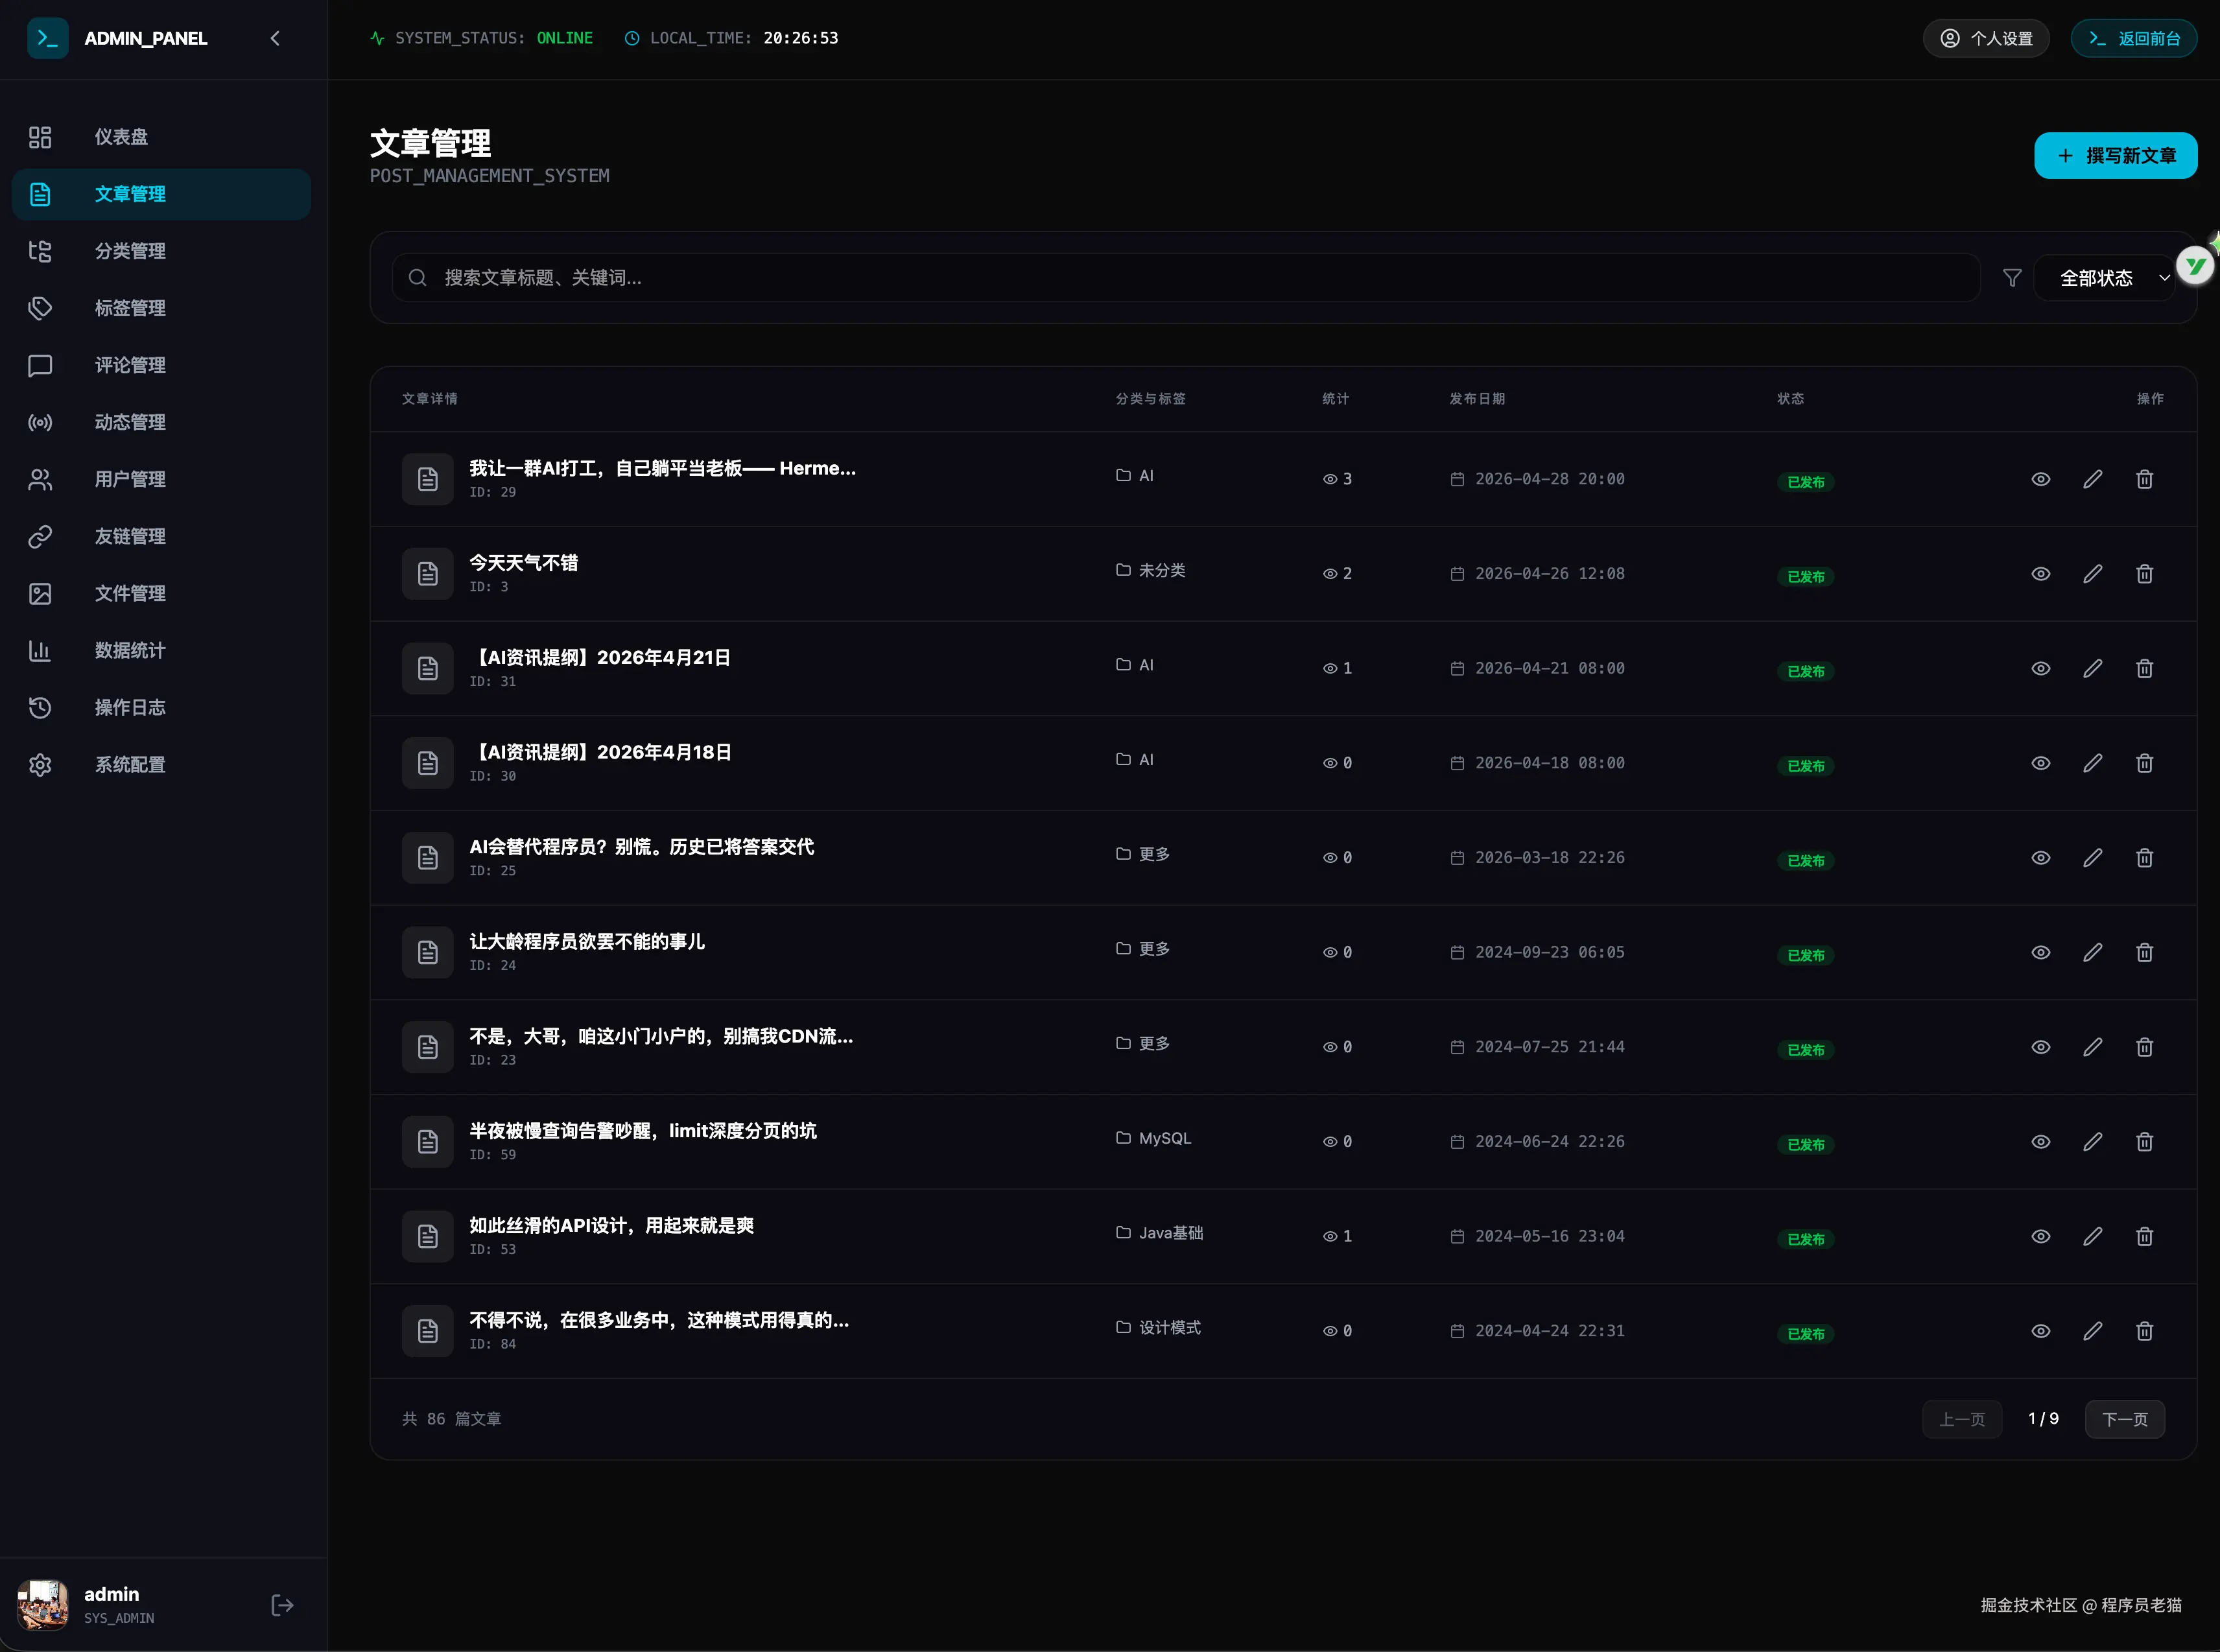
Task: Collapse the sidebar with the chevron arrow
Action: pos(275,38)
